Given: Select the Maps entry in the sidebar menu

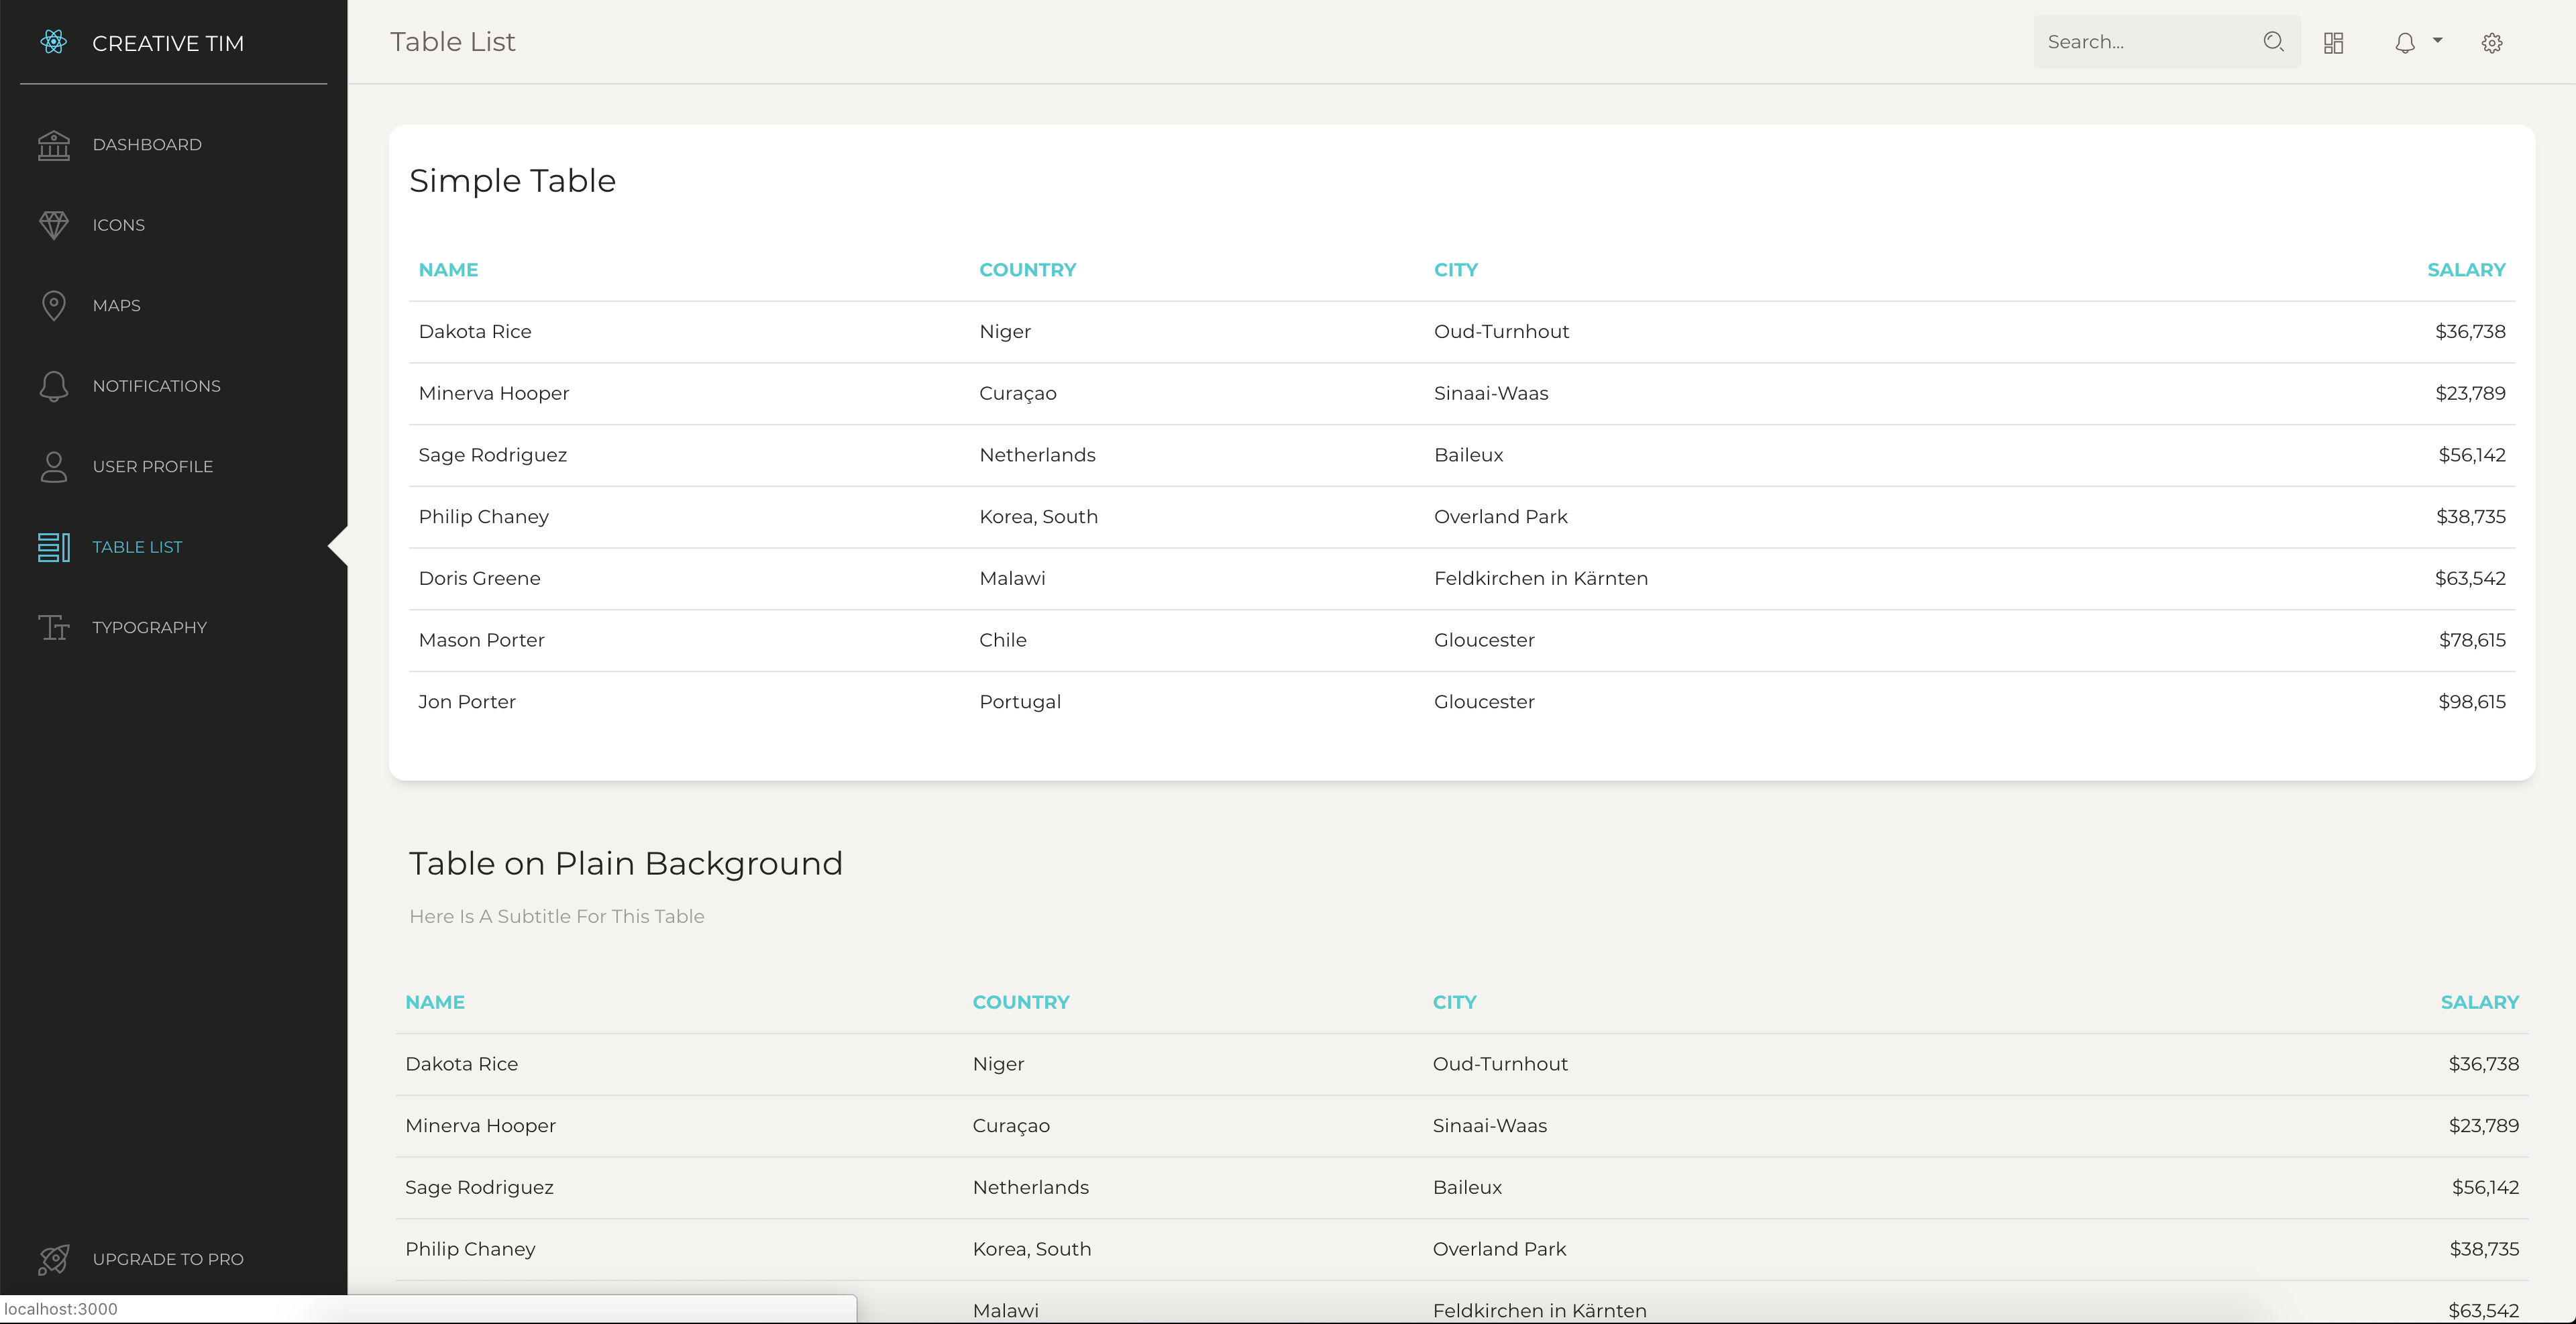Looking at the screenshot, I should pos(116,305).
